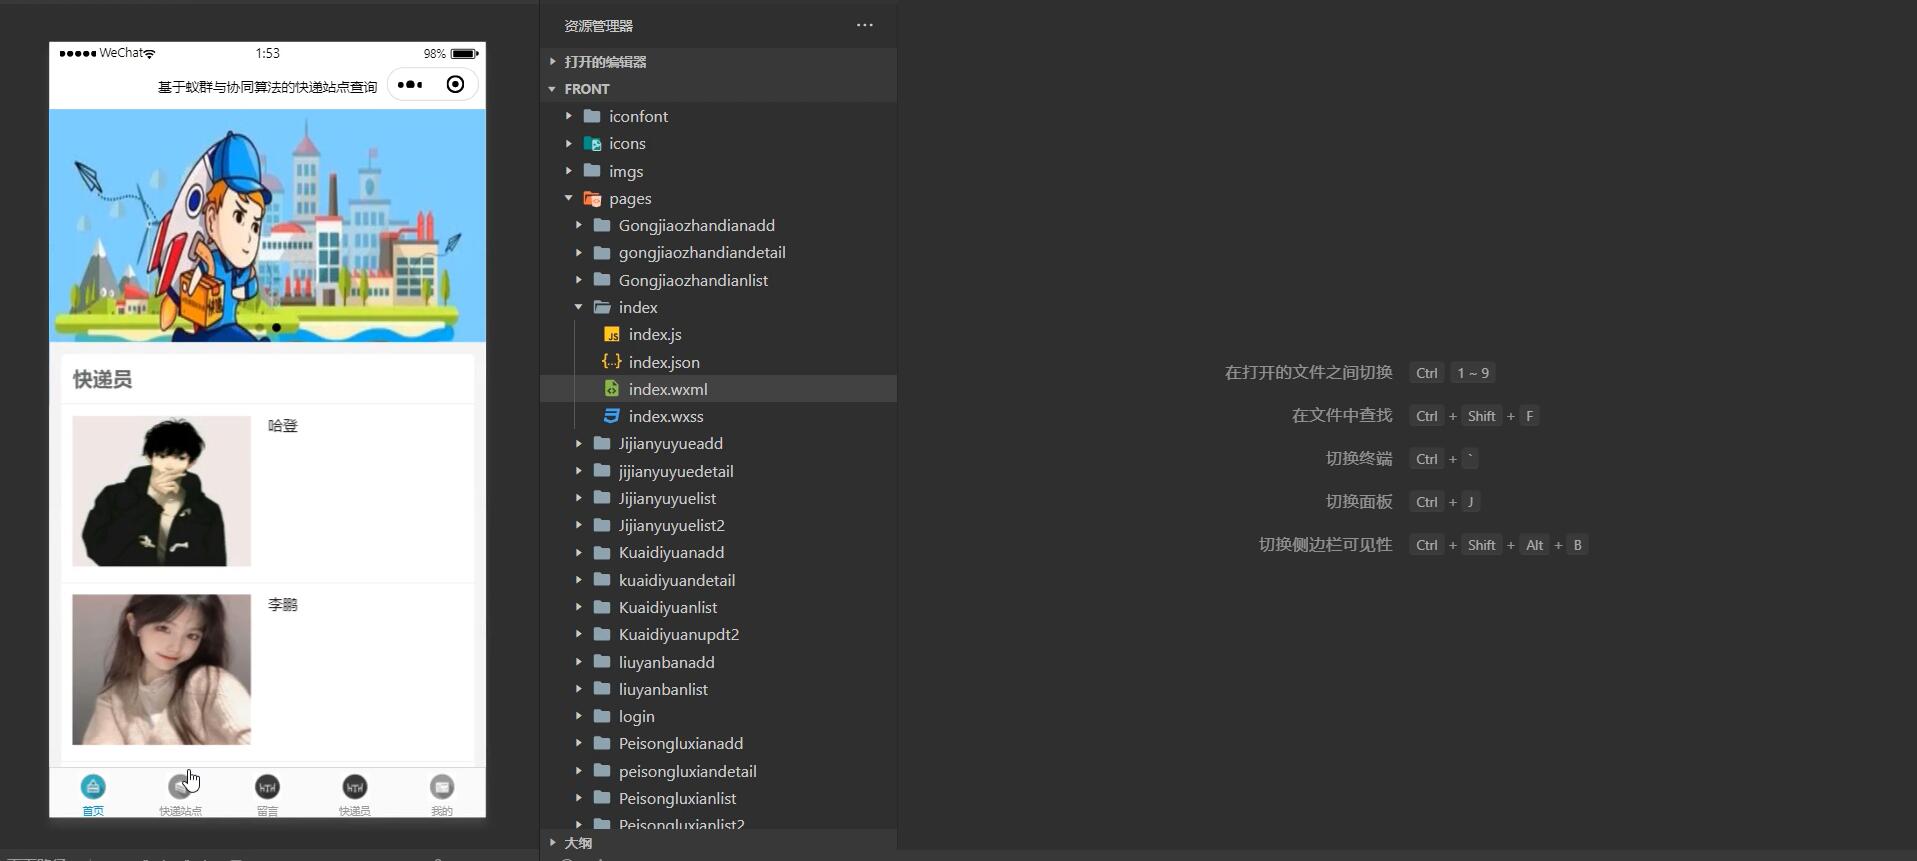
Task: Click the iconfont folder icon
Action: [x=592, y=116]
